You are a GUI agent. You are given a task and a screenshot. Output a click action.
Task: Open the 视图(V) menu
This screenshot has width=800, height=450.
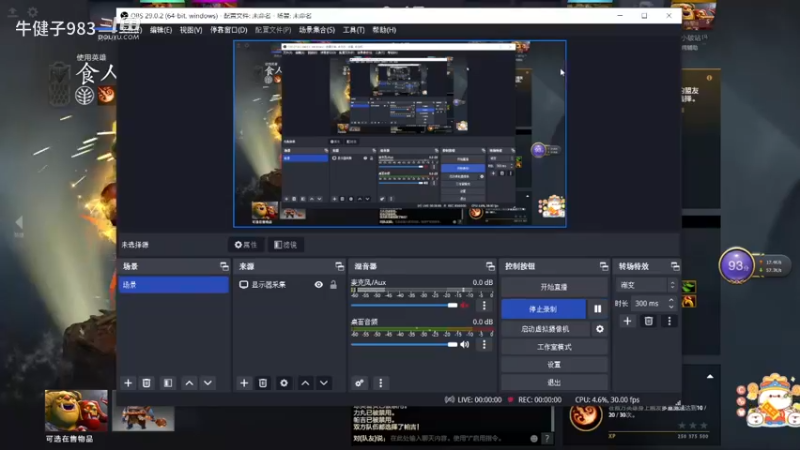tap(191, 30)
